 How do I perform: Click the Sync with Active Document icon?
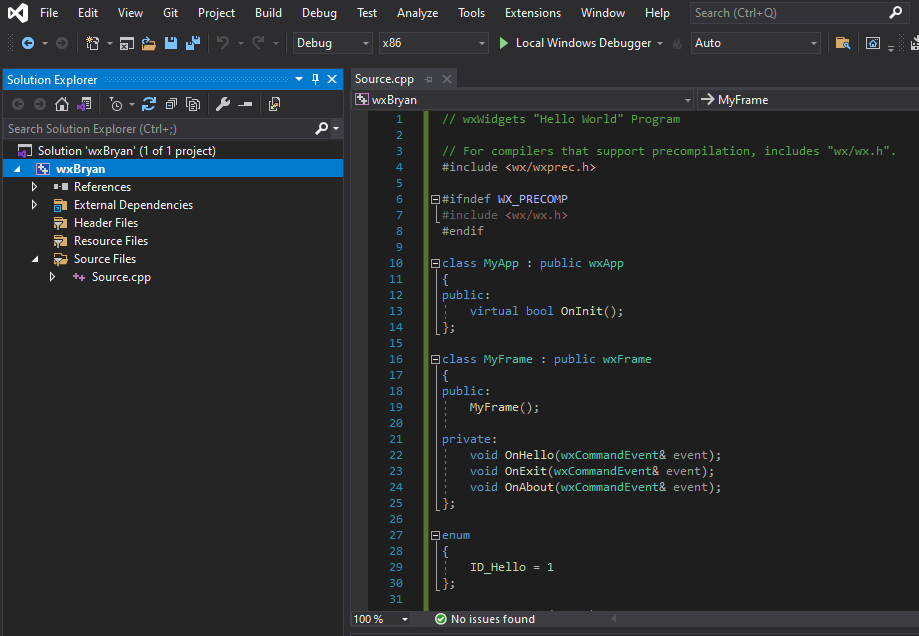149,104
